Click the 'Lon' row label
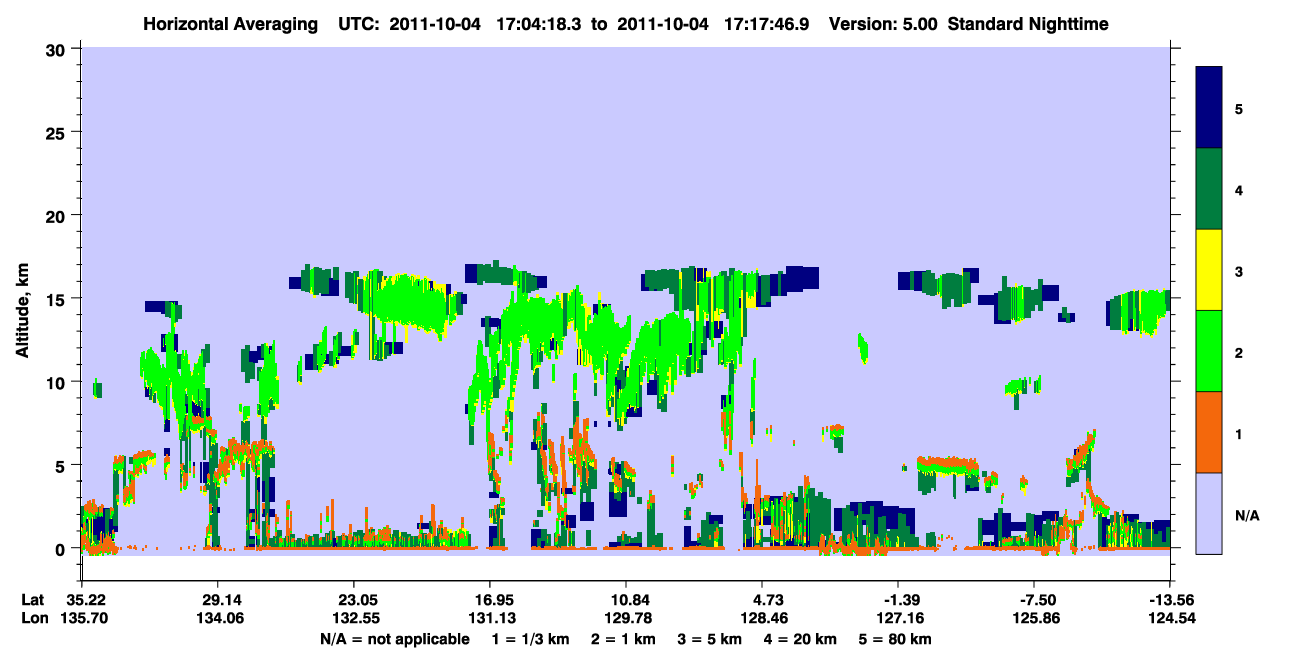 pyautogui.click(x=33, y=618)
